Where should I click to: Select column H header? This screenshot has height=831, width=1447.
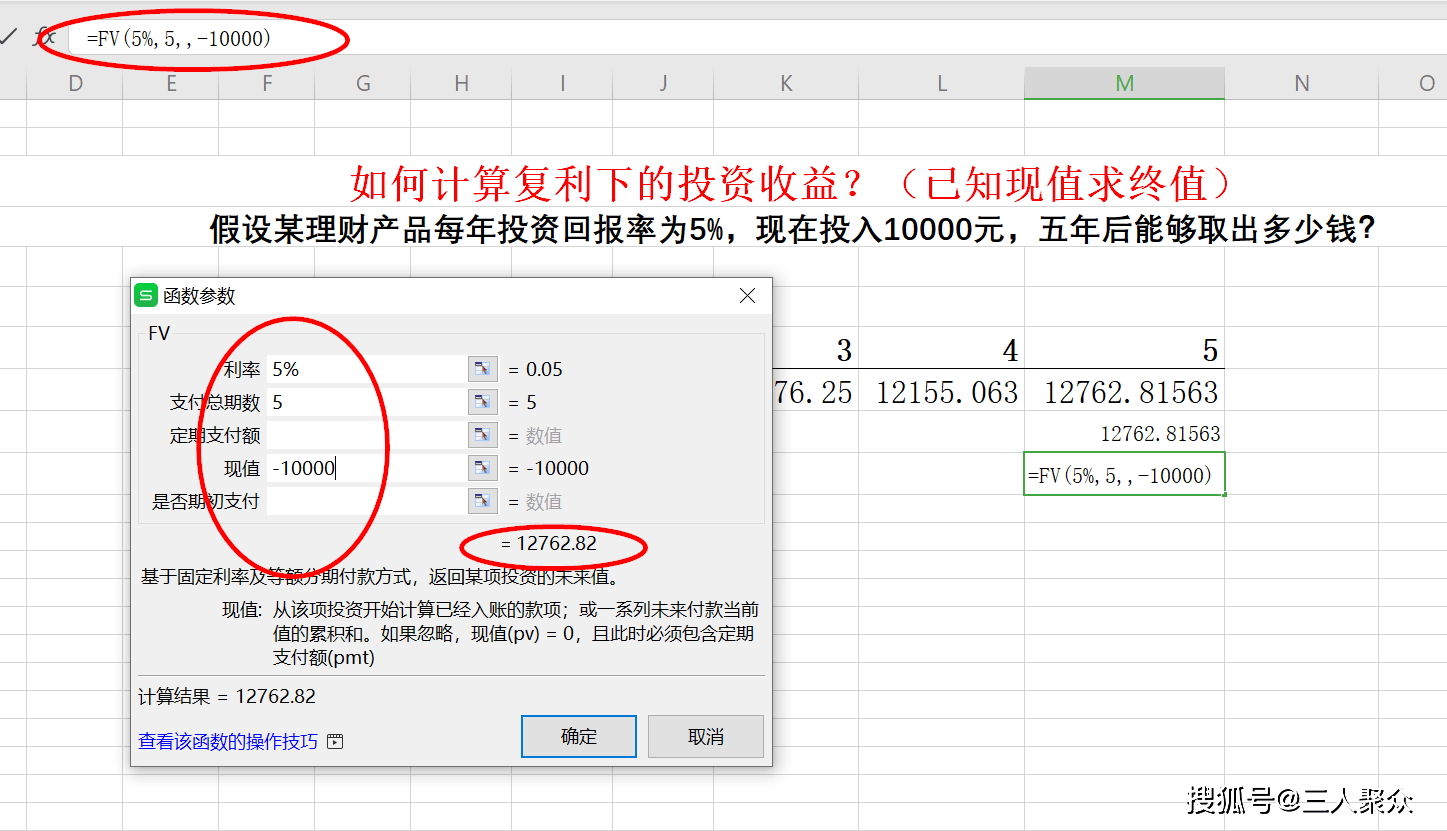461,84
